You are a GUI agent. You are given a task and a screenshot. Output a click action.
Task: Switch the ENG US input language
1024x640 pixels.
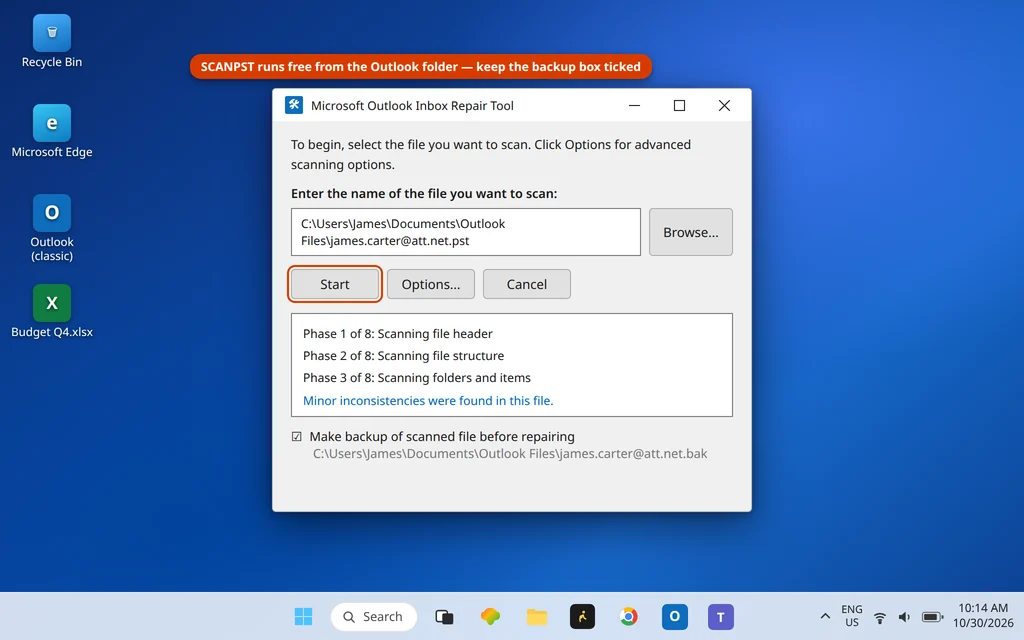click(x=852, y=616)
